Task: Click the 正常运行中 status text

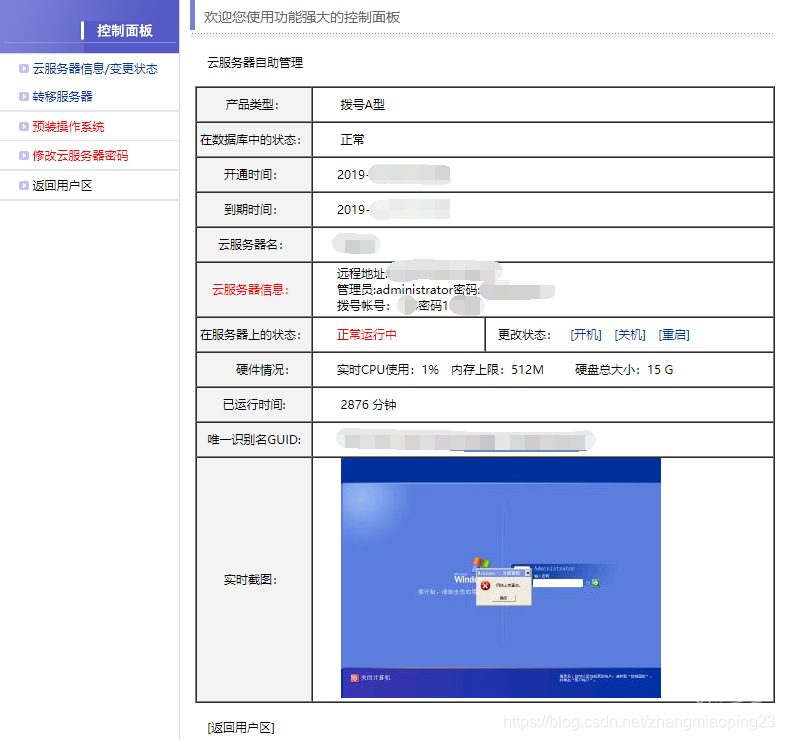Action: [367, 334]
